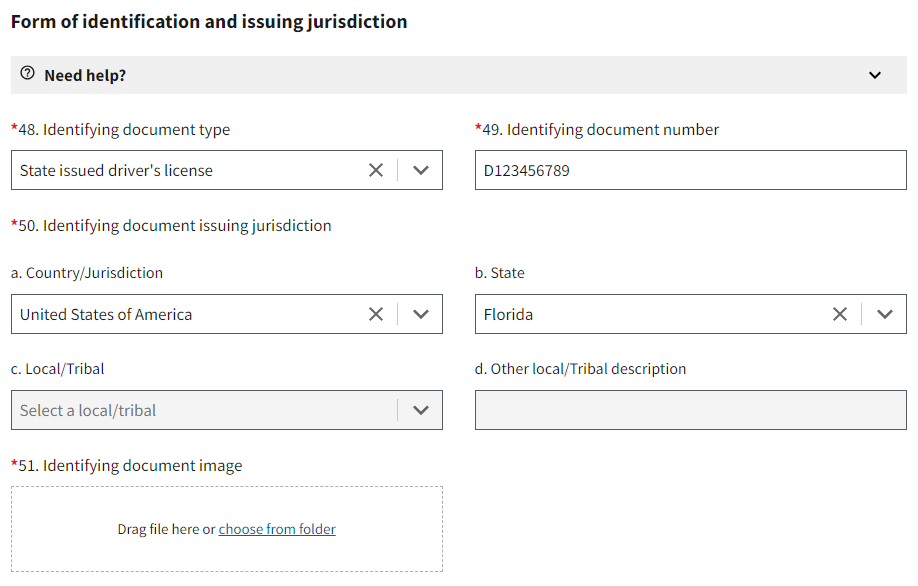The width and height of the screenshot is (918, 586).
Task: Open the Country/Jurisdiction combo box
Action: [x=180, y=314]
